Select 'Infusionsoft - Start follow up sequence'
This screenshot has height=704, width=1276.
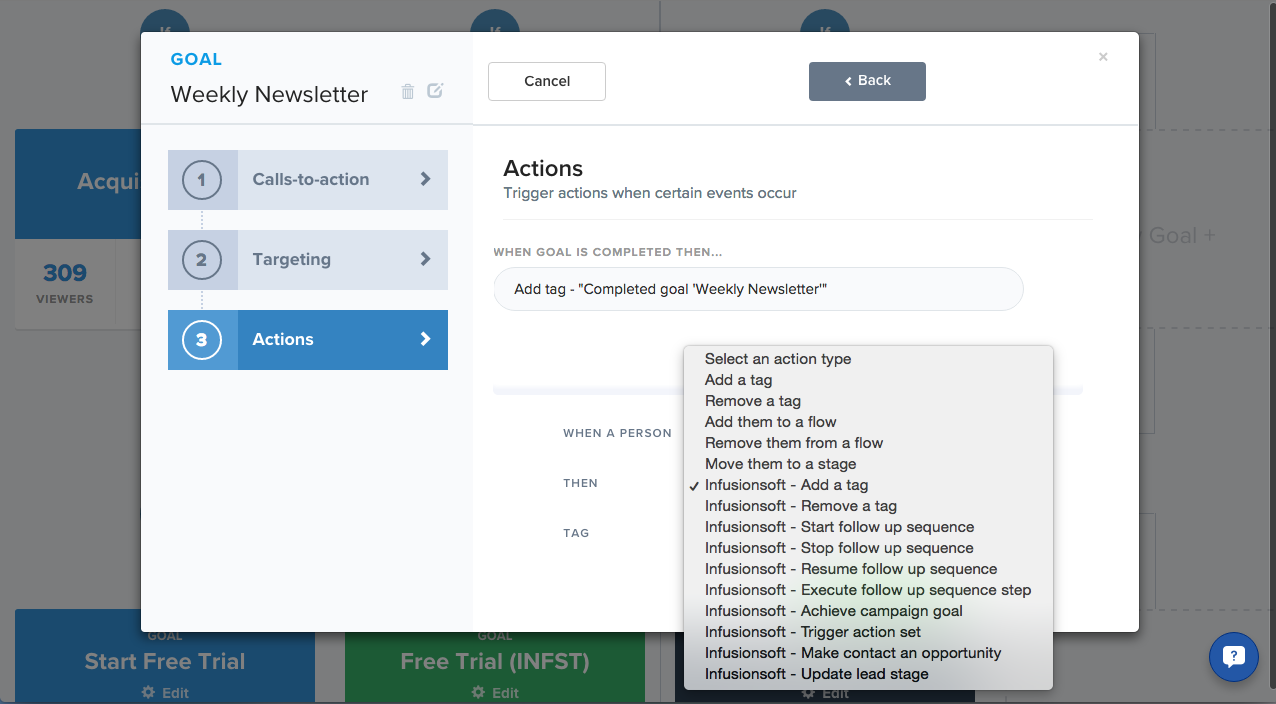(x=868, y=527)
